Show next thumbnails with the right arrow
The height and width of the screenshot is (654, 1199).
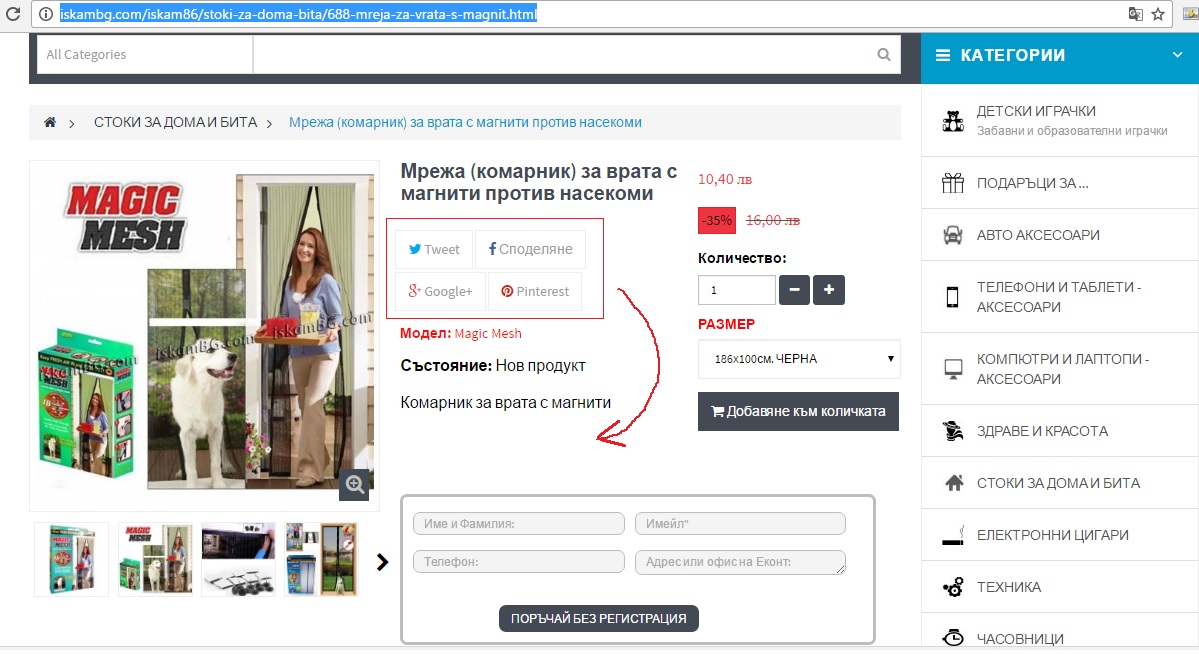click(x=382, y=562)
